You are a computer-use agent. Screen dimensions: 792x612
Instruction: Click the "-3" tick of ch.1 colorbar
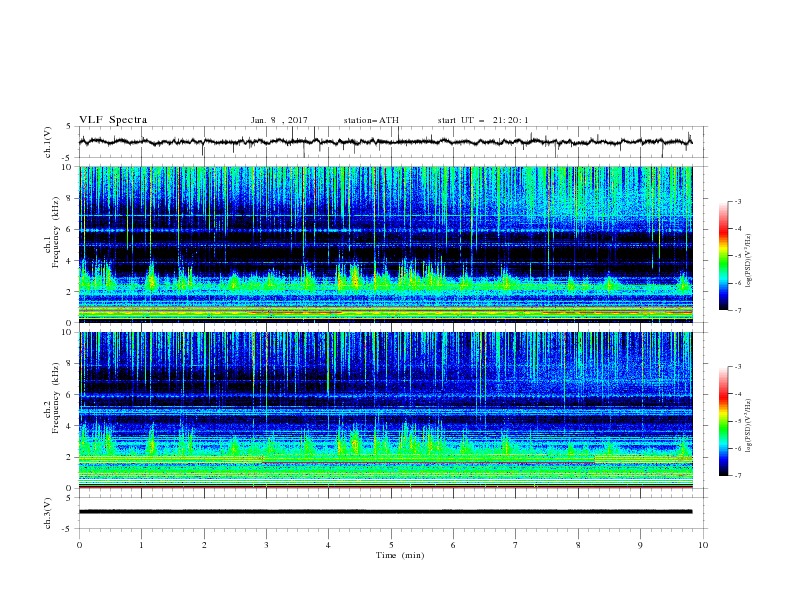(x=737, y=201)
